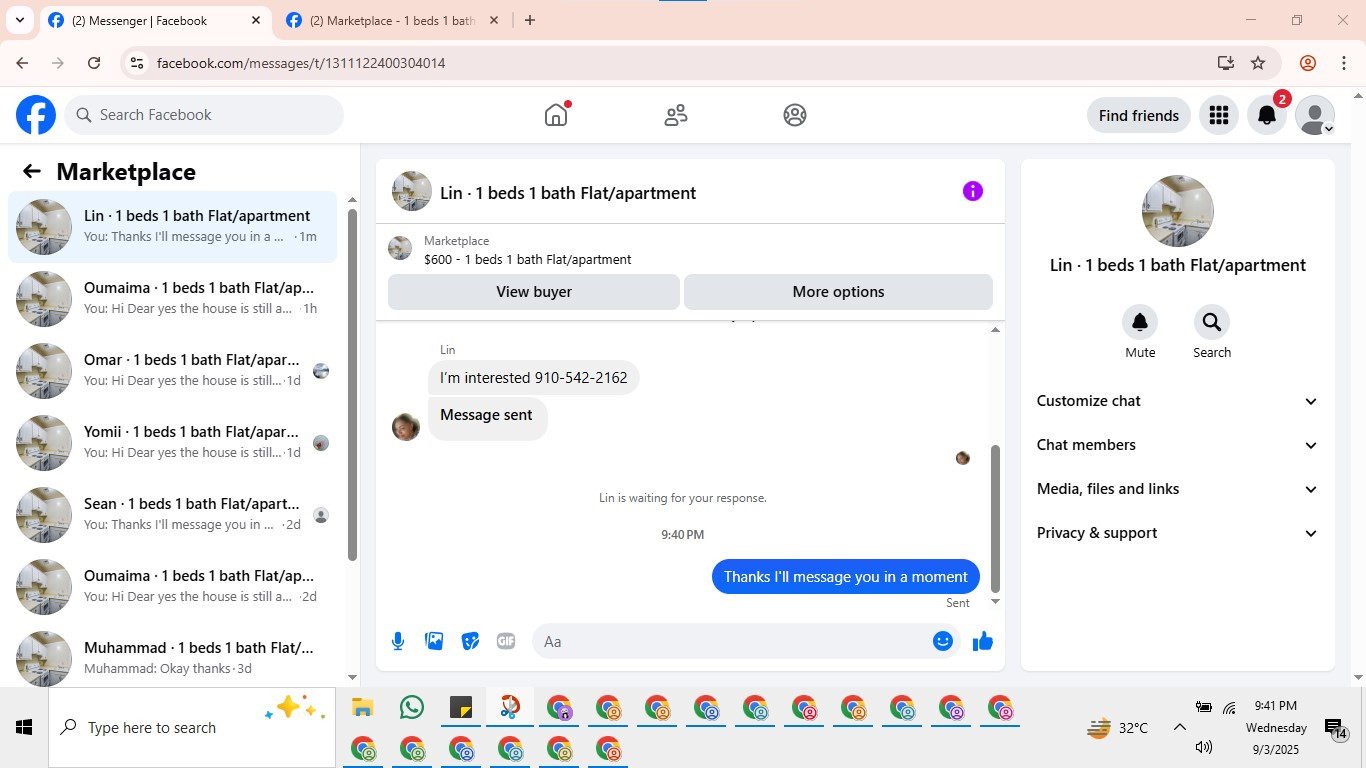Attach a photo using the image icon
Image resolution: width=1366 pixels, height=768 pixels.
(x=434, y=641)
